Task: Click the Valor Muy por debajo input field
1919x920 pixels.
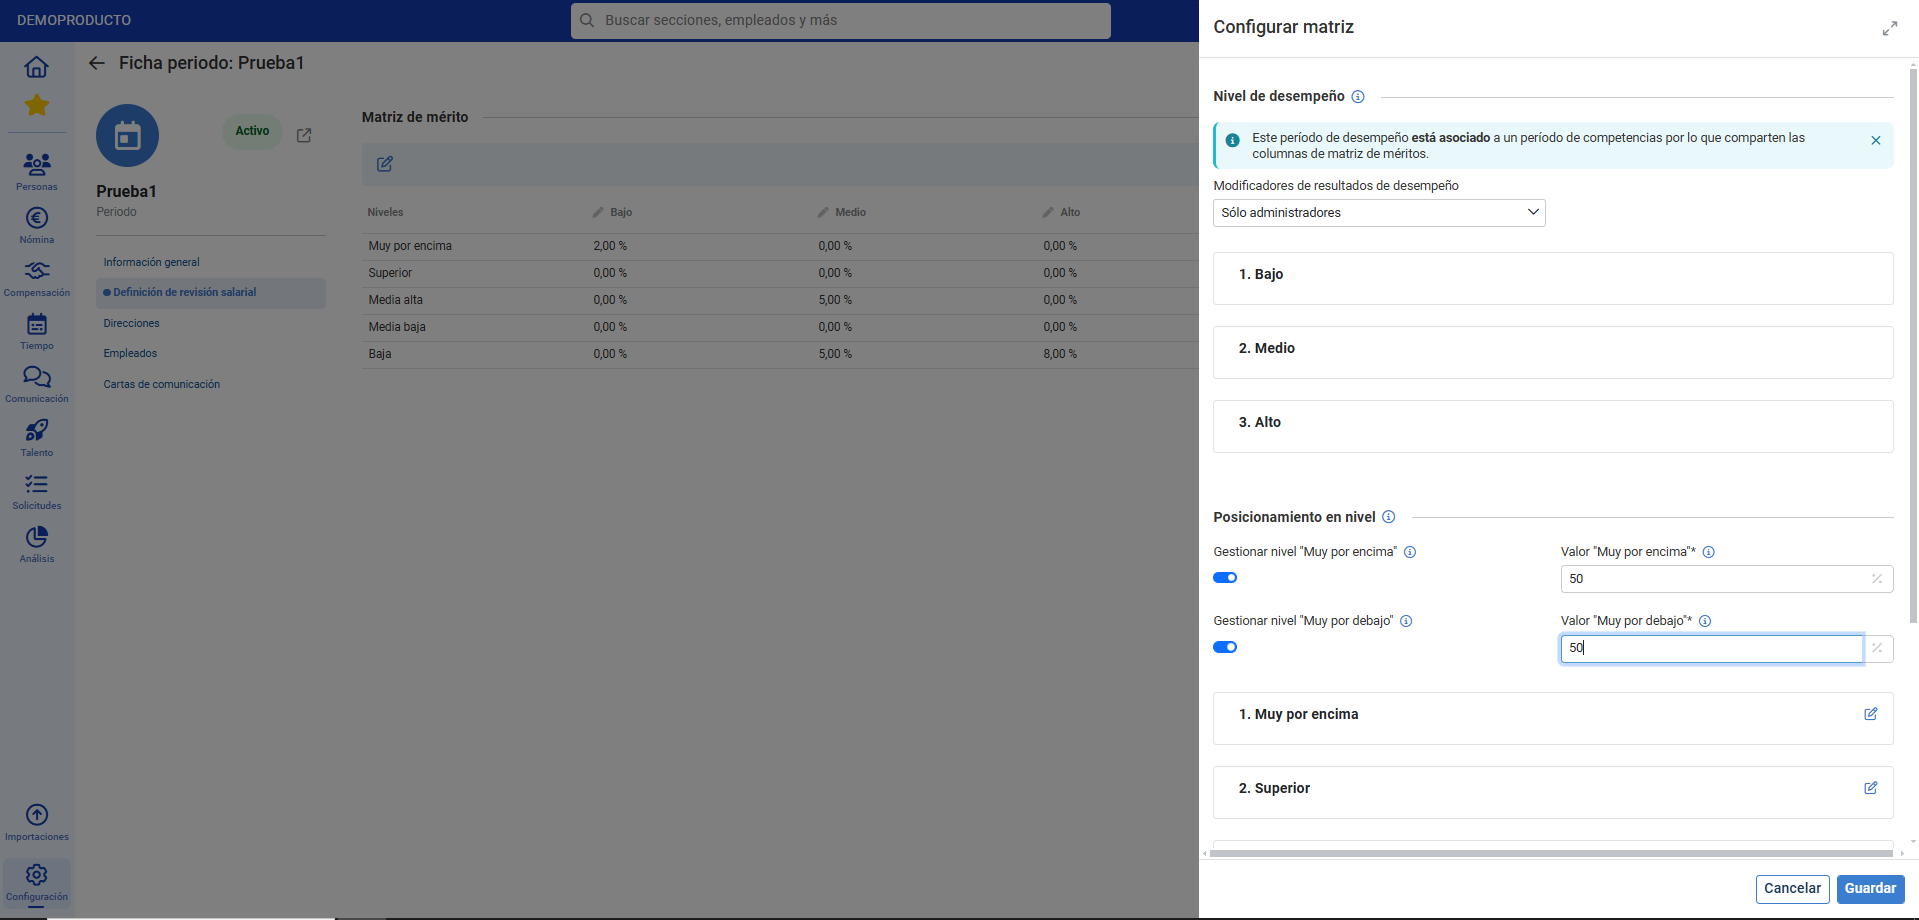Action: point(1712,649)
